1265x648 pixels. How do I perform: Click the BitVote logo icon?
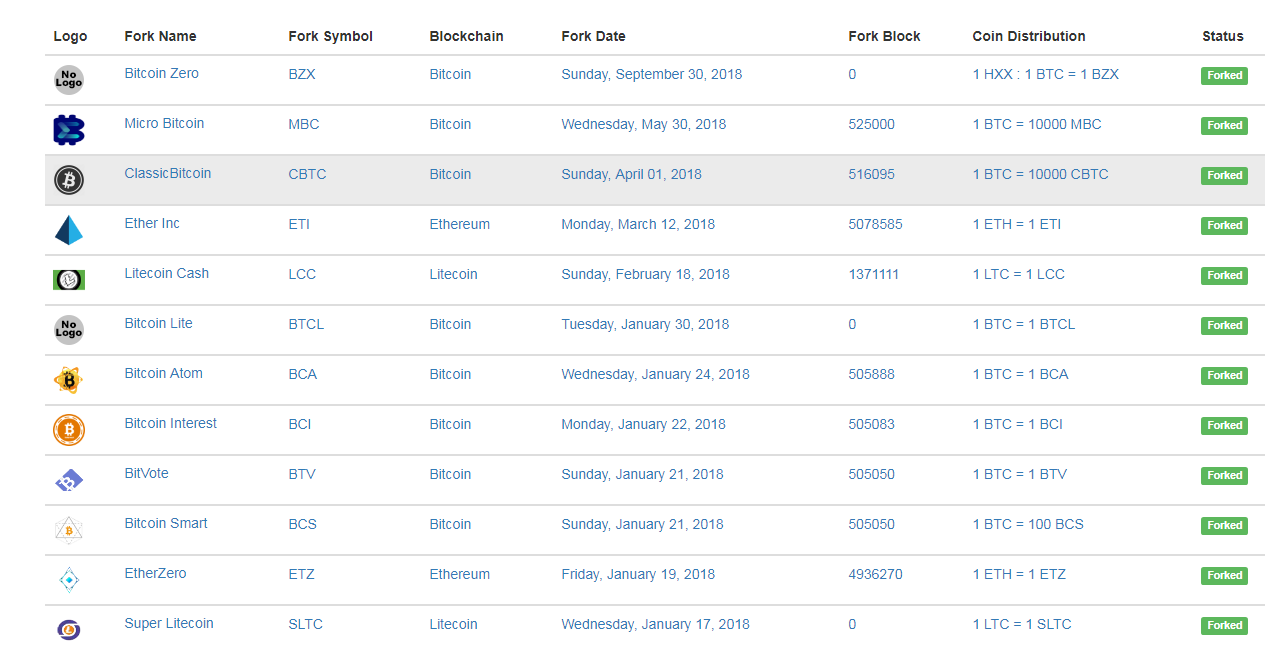(69, 481)
